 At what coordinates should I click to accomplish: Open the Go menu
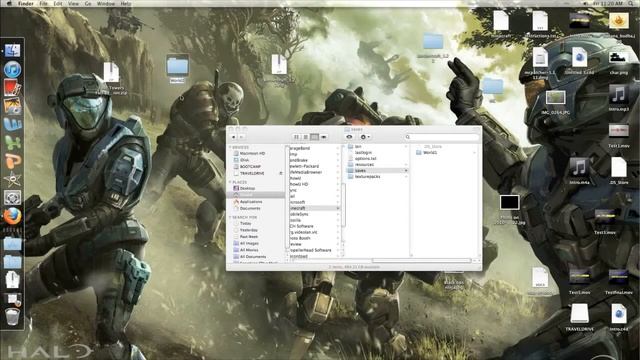pos(88,3)
